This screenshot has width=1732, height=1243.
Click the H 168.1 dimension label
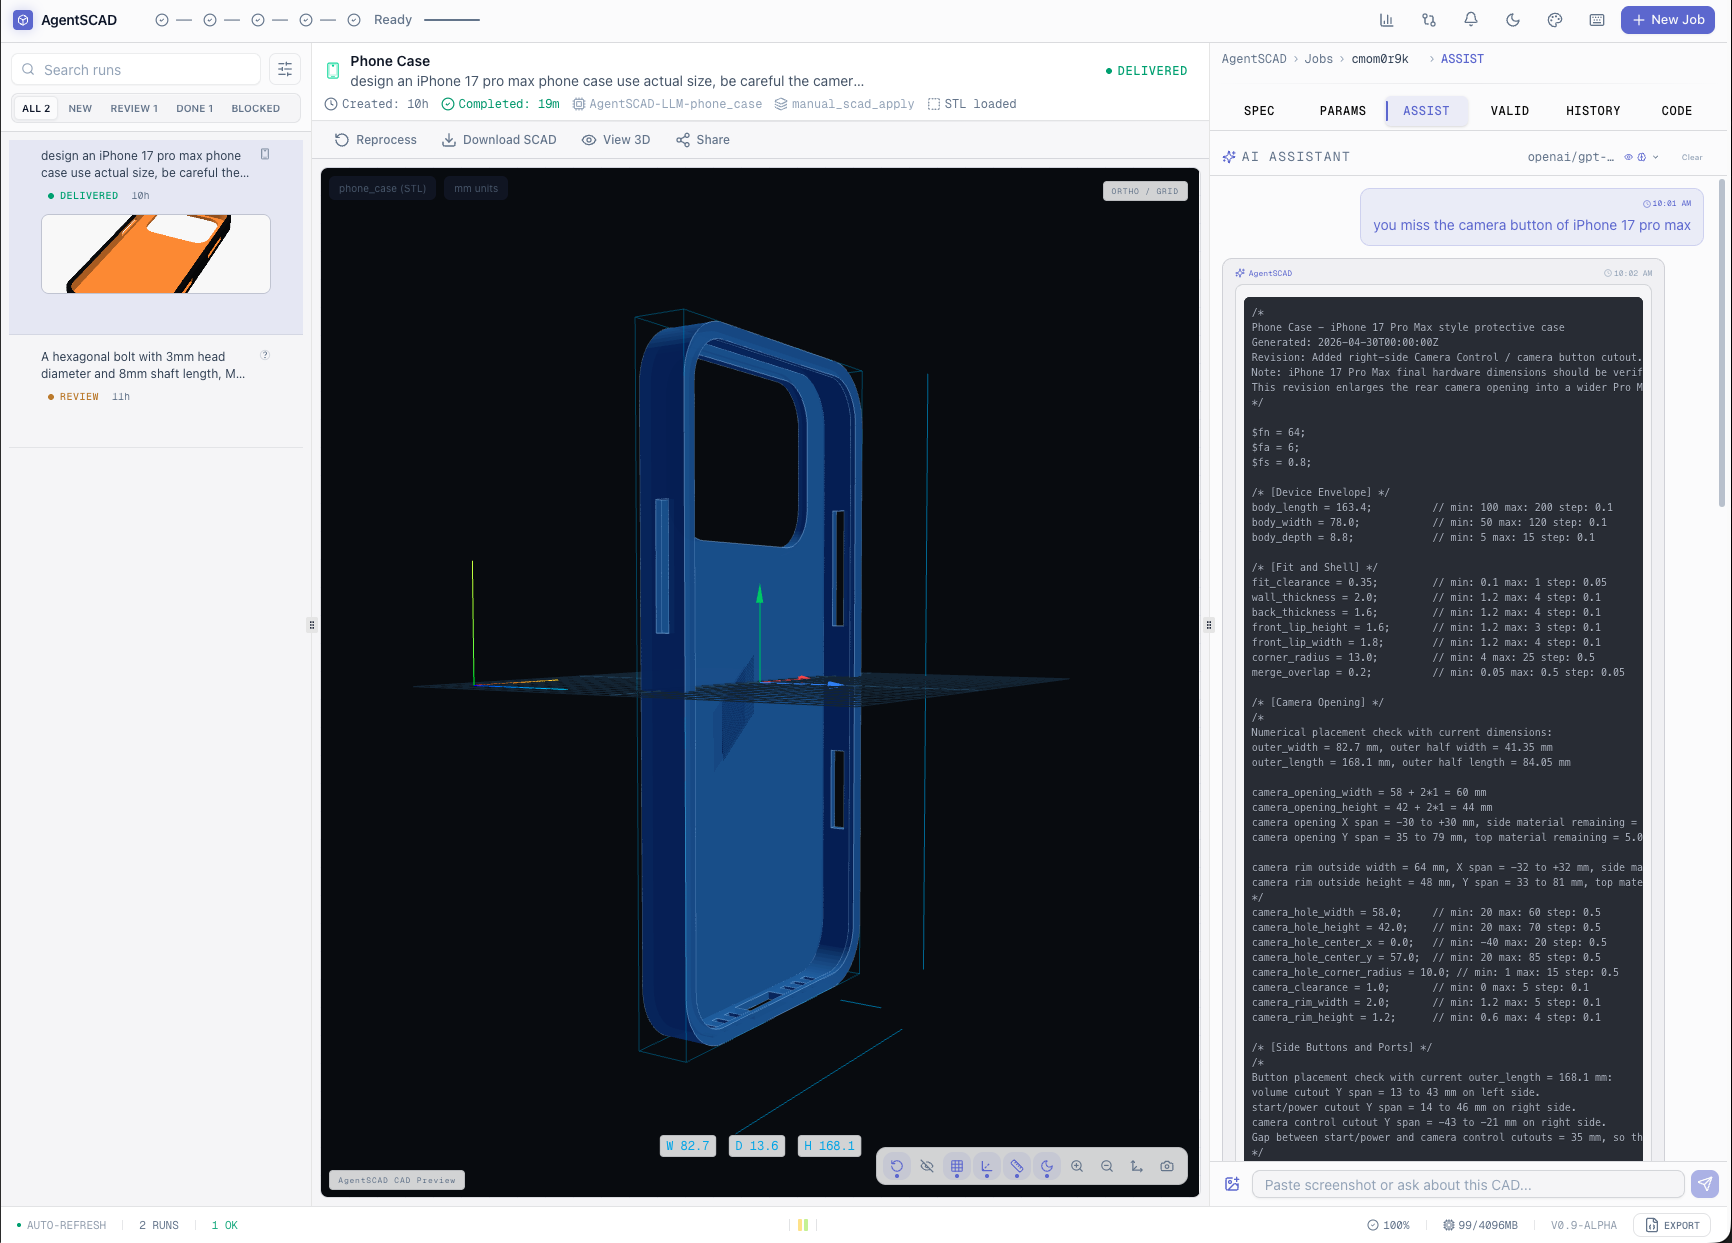(x=829, y=1146)
